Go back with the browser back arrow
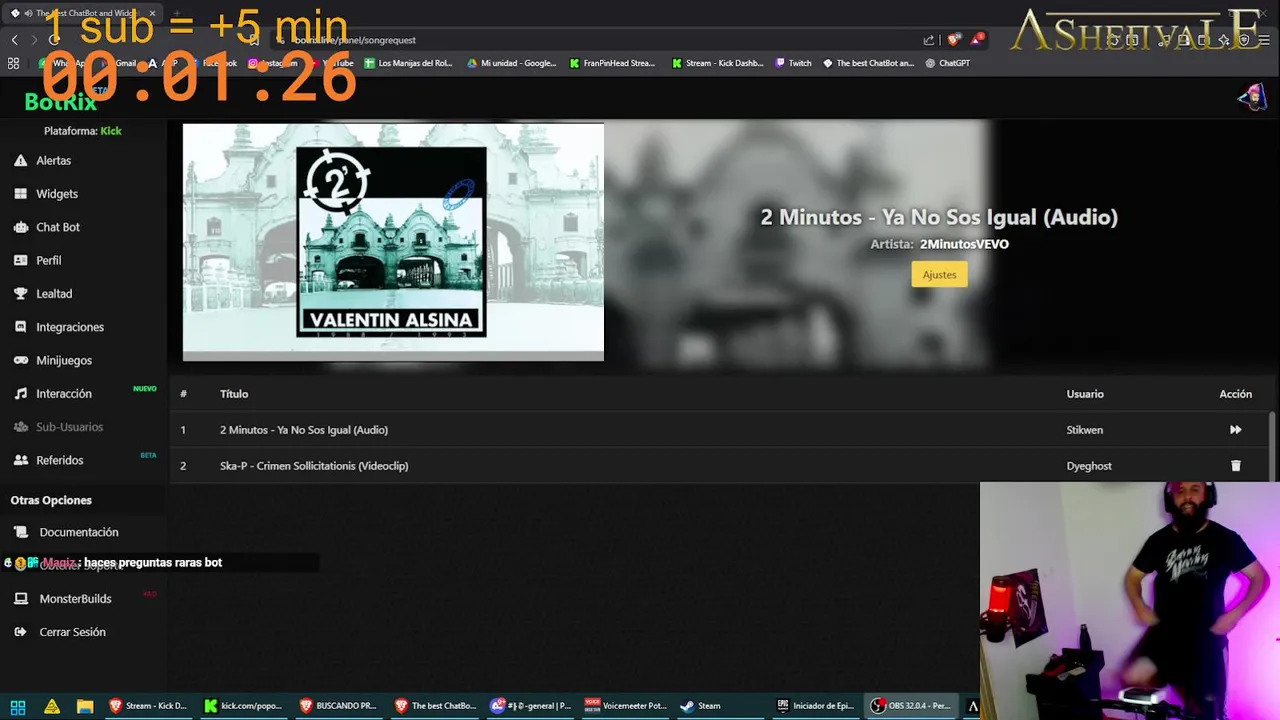This screenshot has height=720, width=1280. 14,40
